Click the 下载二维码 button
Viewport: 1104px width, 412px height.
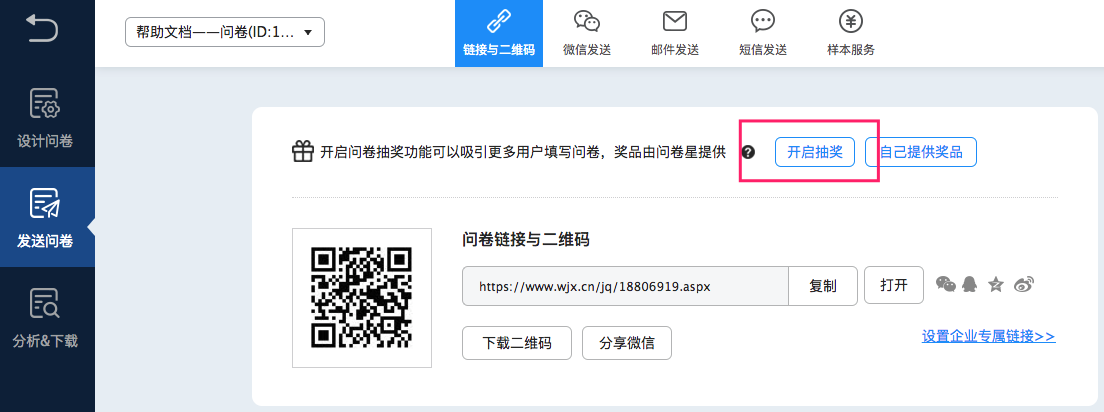click(517, 342)
